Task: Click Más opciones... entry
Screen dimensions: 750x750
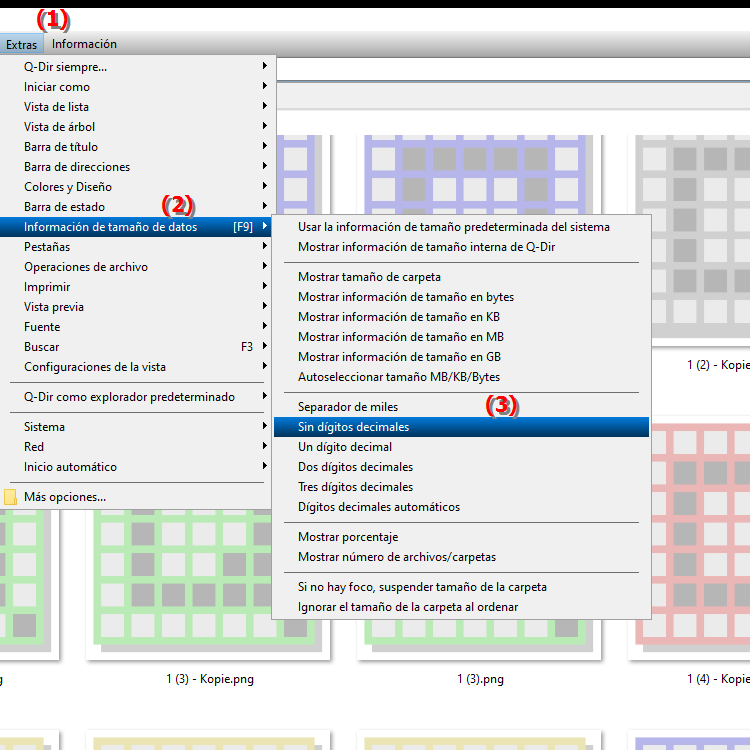Action: tap(137, 497)
